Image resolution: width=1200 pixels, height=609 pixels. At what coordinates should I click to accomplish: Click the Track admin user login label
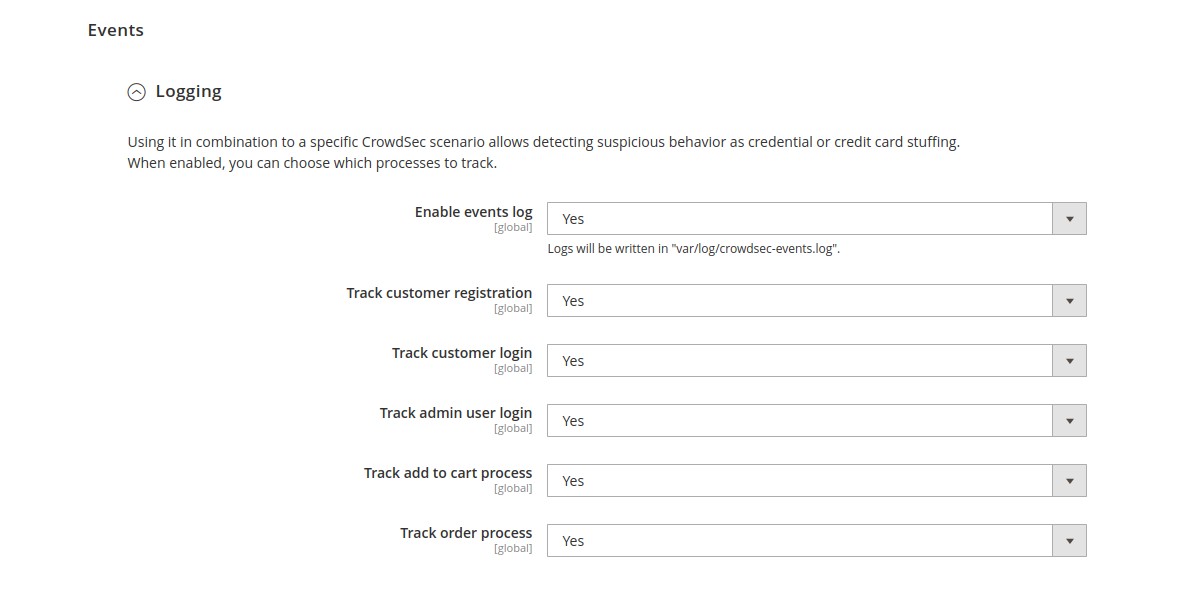tap(455, 413)
